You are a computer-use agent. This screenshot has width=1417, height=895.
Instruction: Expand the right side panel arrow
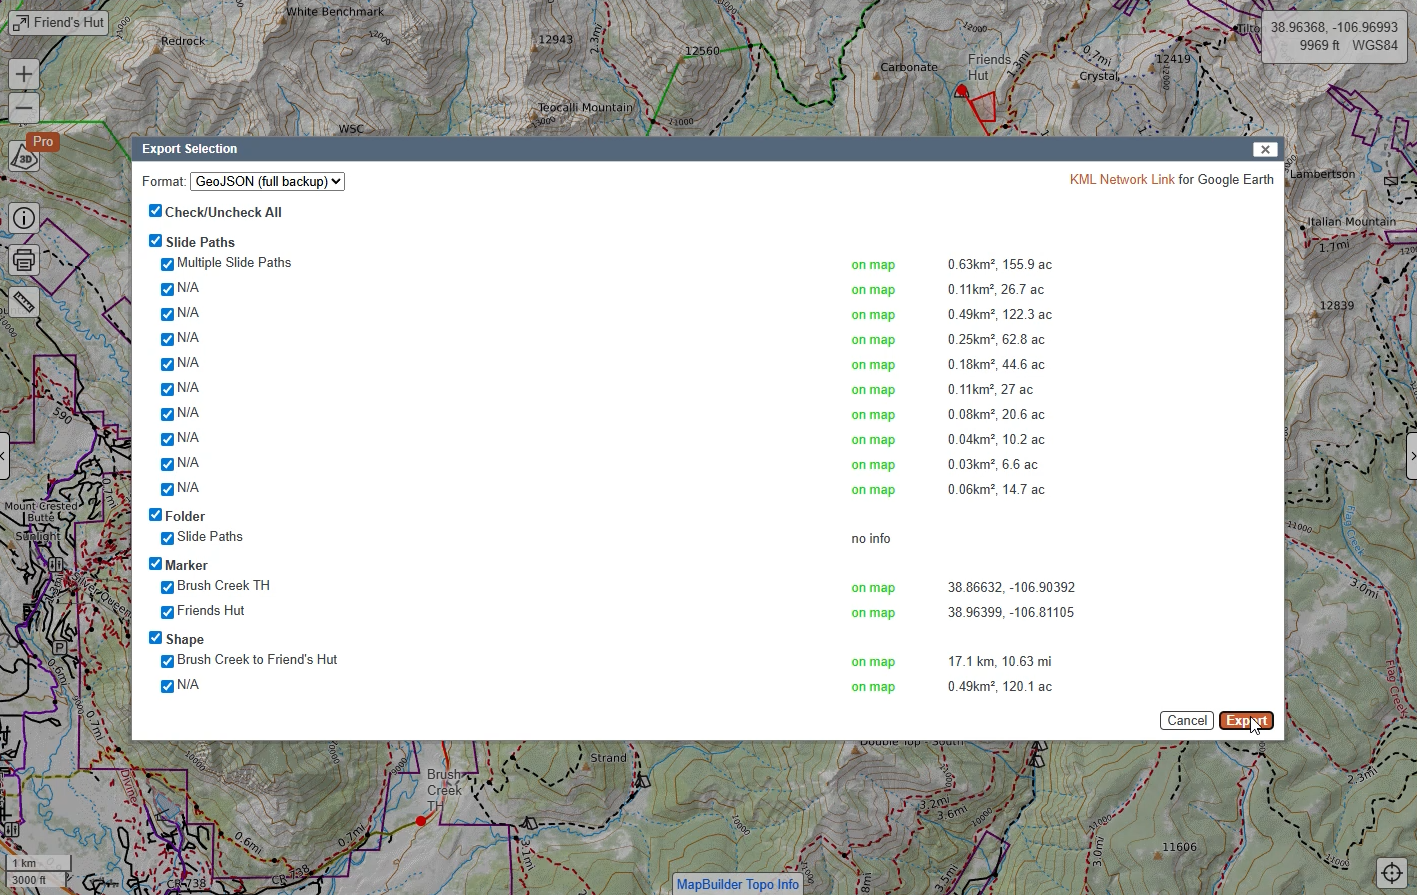[1412, 457]
